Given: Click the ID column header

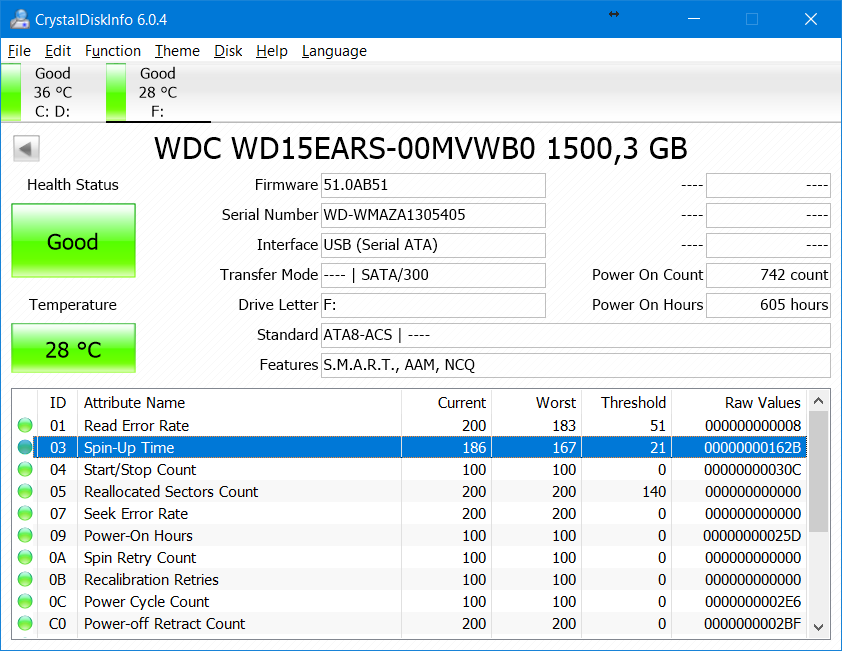Looking at the screenshot, I should coord(57,403).
